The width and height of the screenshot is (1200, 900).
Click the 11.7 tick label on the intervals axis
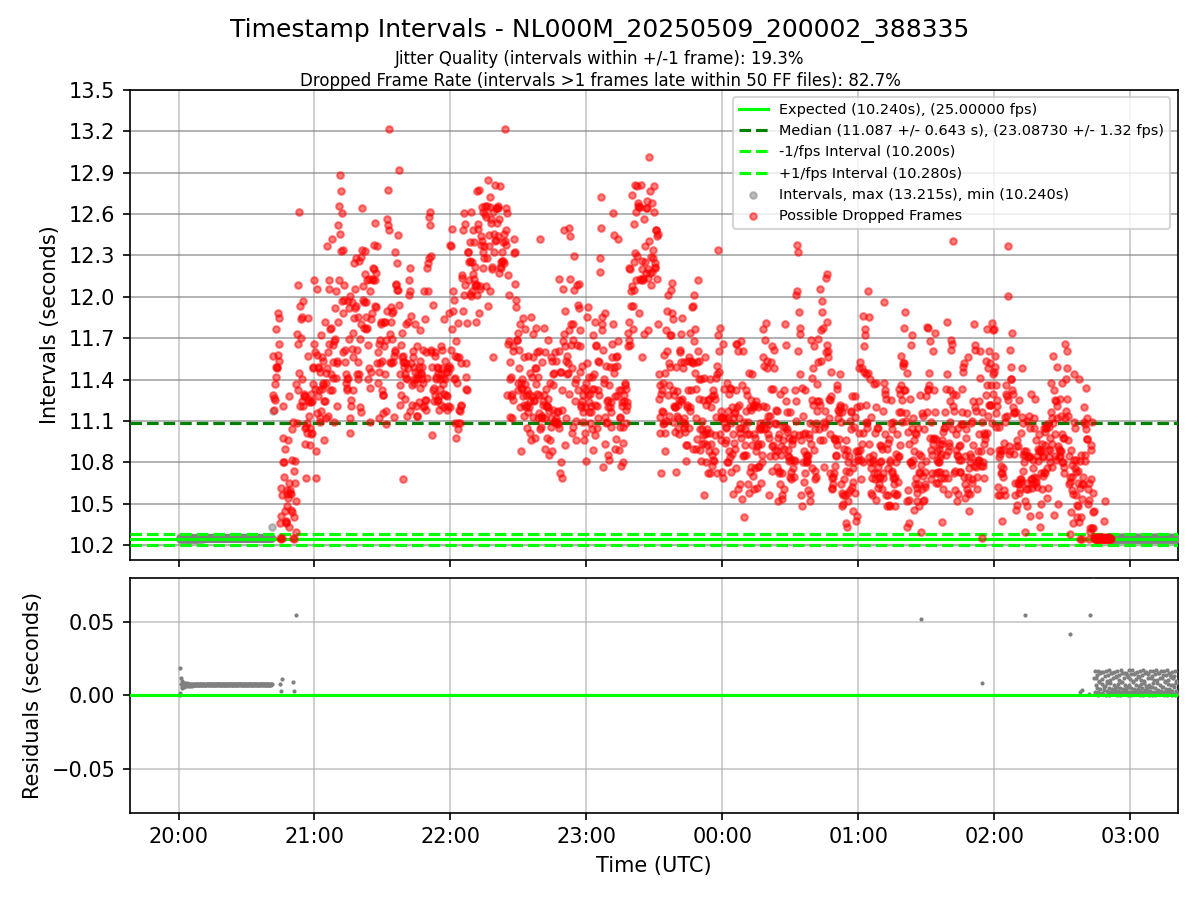pyautogui.click(x=93, y=339)
